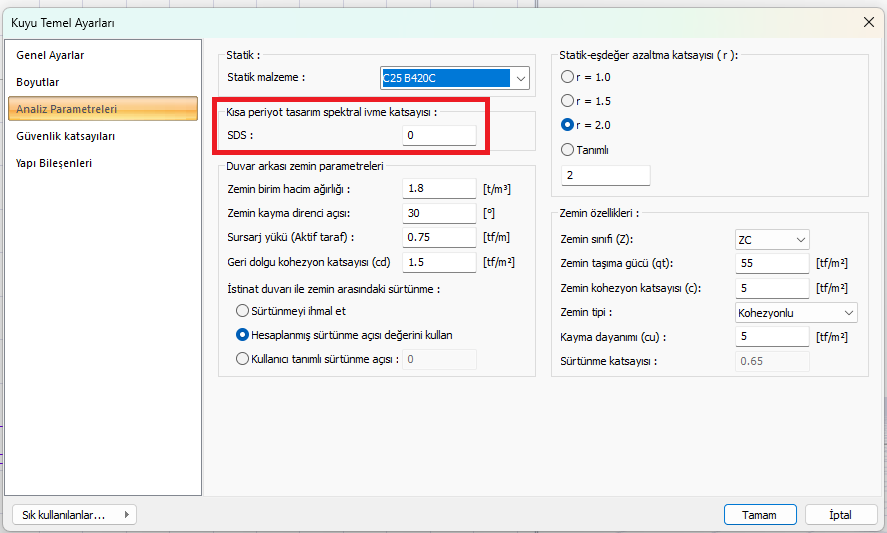Open the Boyutlar section
The image size is (887, 533).
103,82
